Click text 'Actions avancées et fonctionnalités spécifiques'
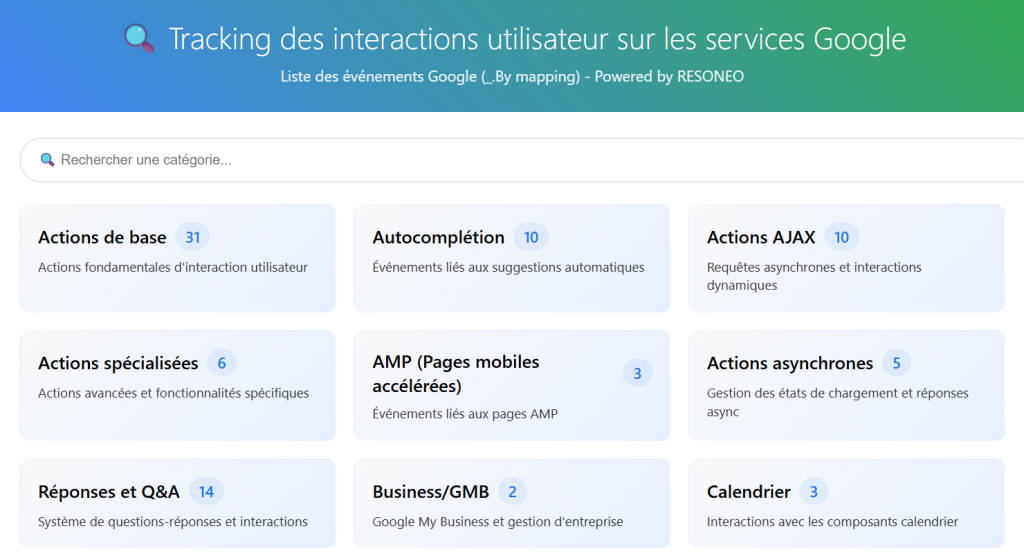 tap(174, 393)
